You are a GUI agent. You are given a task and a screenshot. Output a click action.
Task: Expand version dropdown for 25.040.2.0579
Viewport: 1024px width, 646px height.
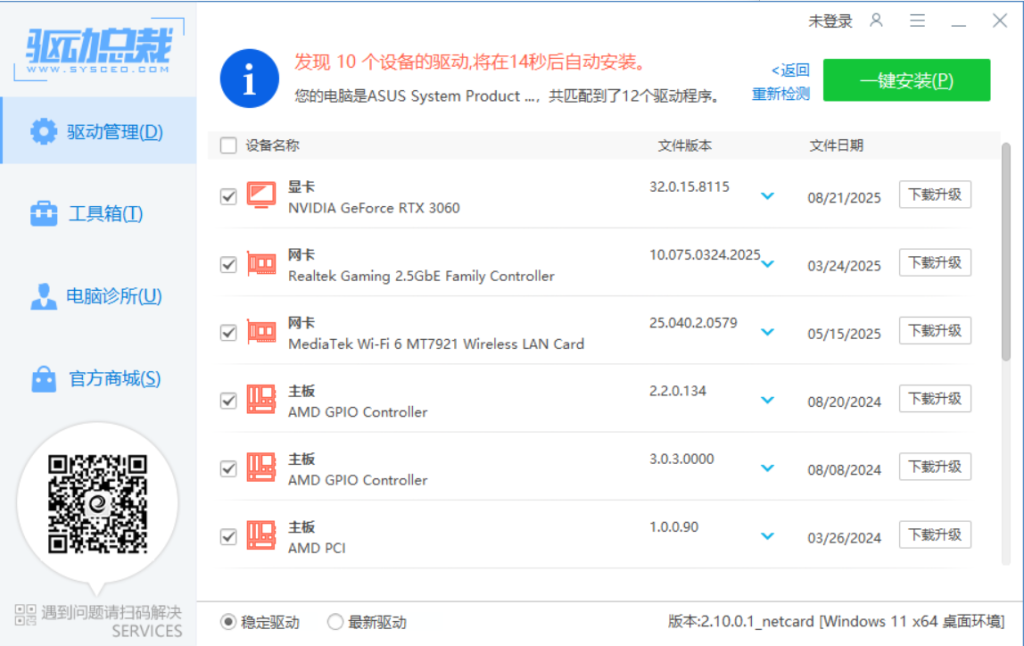[x=767, y=332]
